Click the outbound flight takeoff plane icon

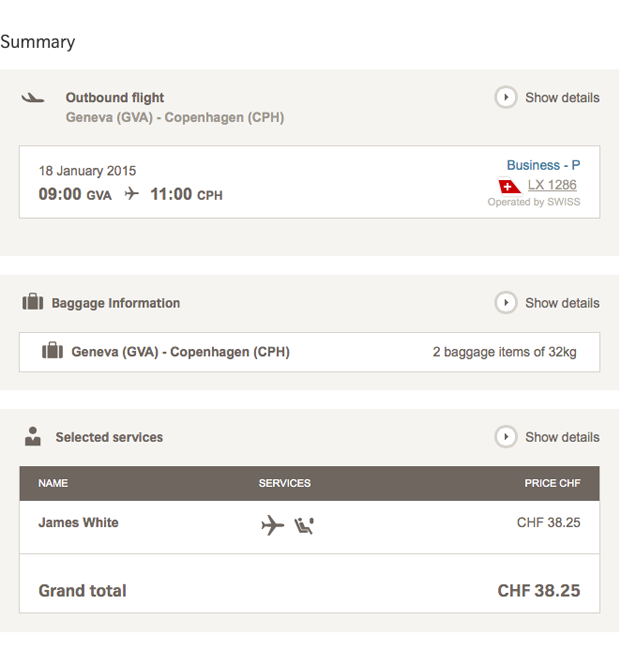(x=33, y=98)
